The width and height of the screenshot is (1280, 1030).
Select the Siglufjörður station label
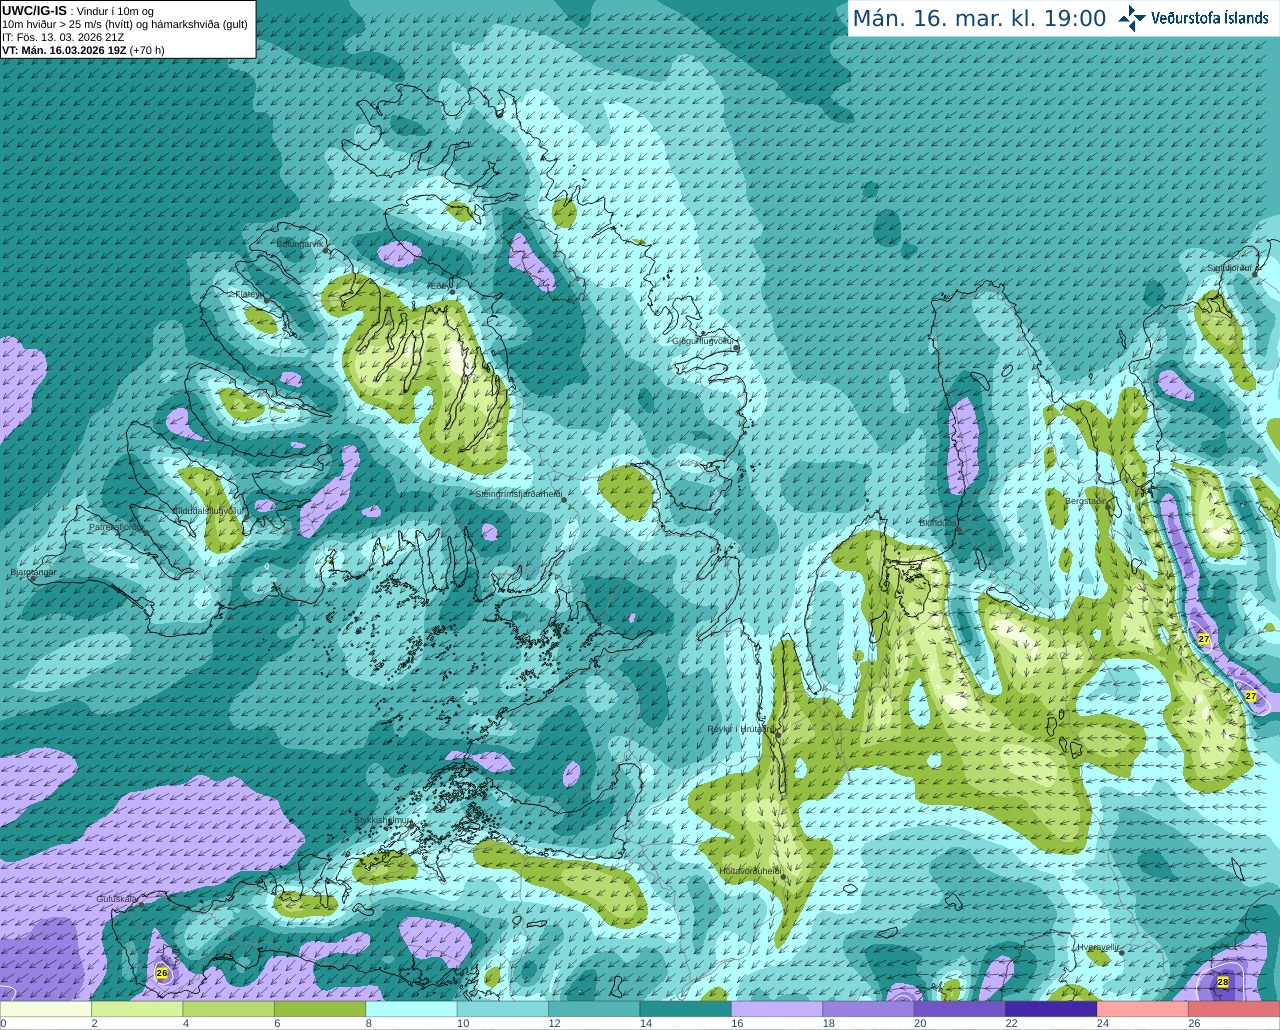(1230, 268)
